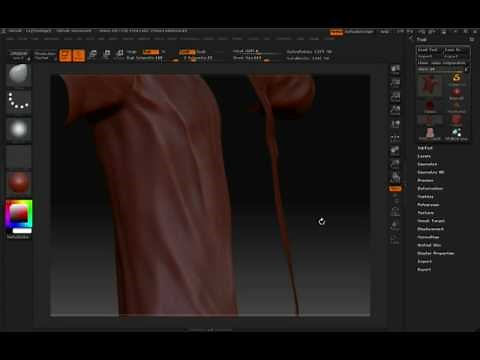Toggle the orange active button in right shelf

pyautogui.click(x=395, y=189)
